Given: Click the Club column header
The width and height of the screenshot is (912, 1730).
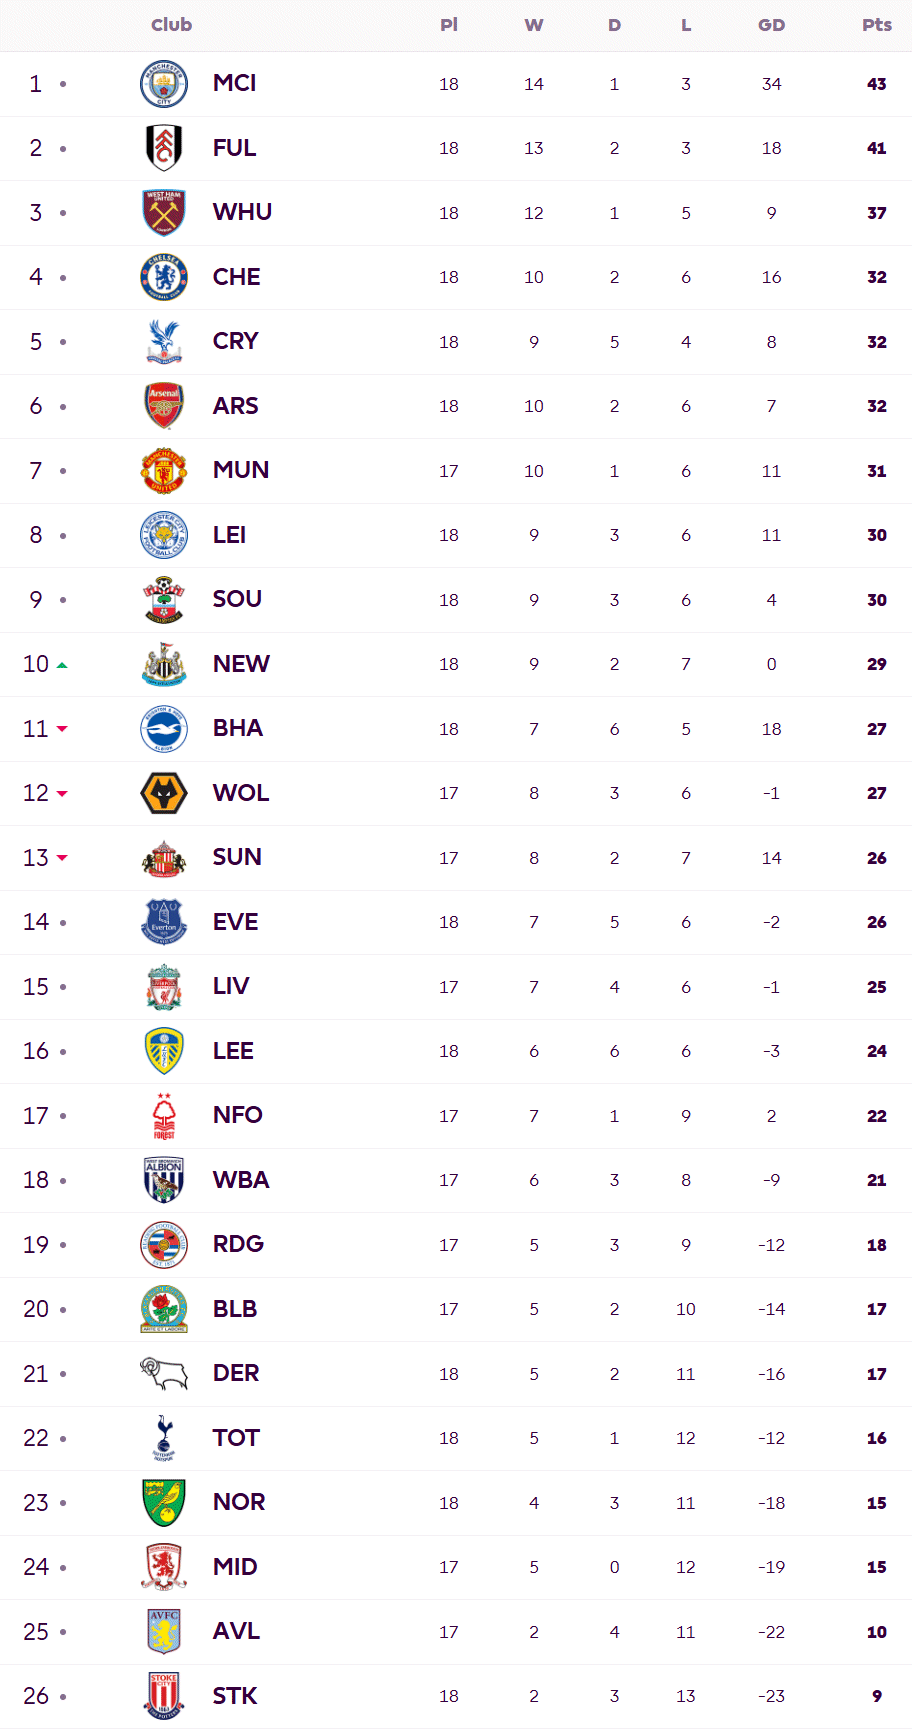Looking at the screenshot, I should pos(171,25).
